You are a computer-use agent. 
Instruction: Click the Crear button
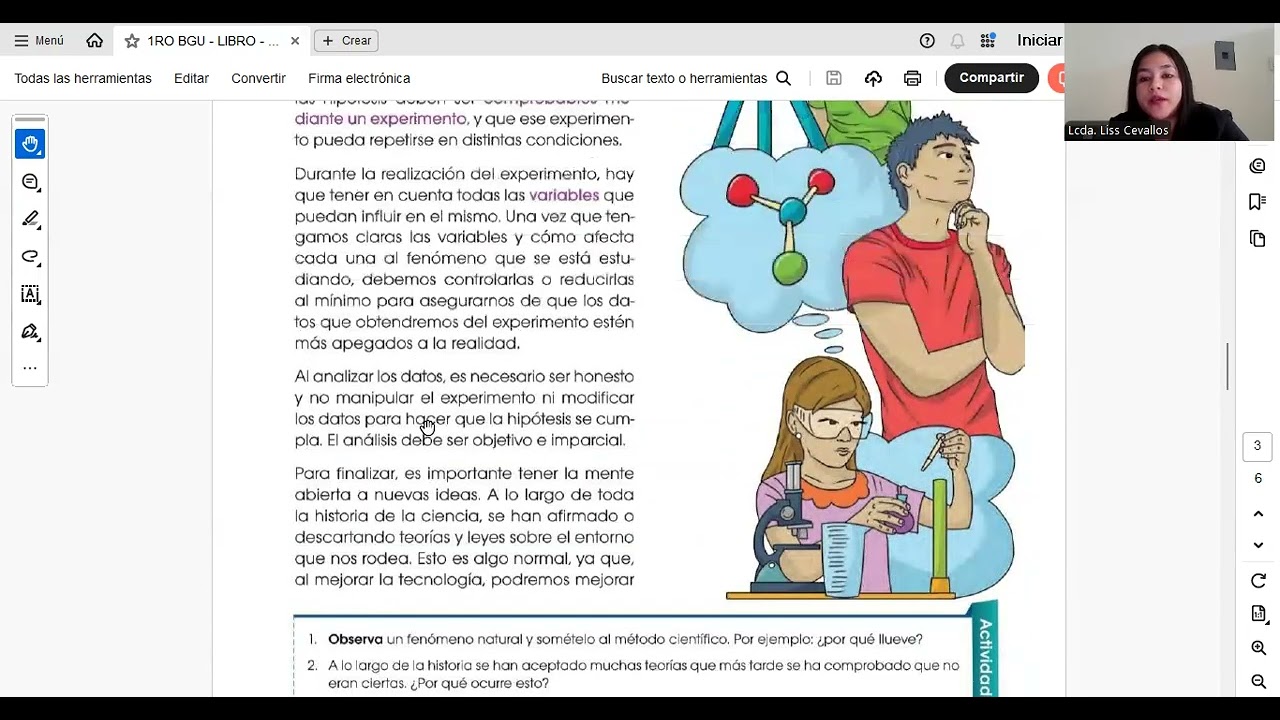(x=346, y=41)
